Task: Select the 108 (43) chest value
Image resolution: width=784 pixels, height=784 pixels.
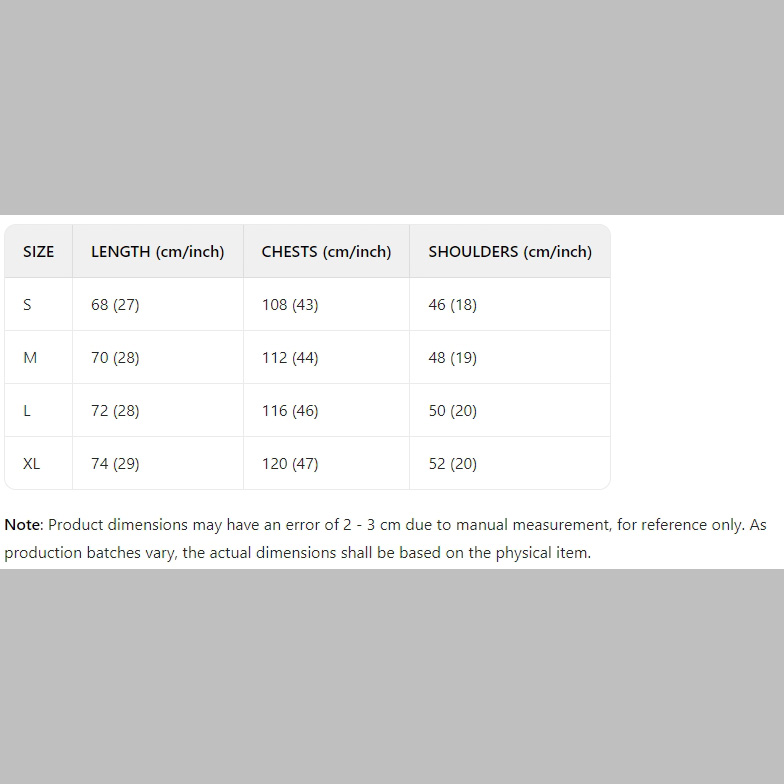Action: (x=290, y=305)
